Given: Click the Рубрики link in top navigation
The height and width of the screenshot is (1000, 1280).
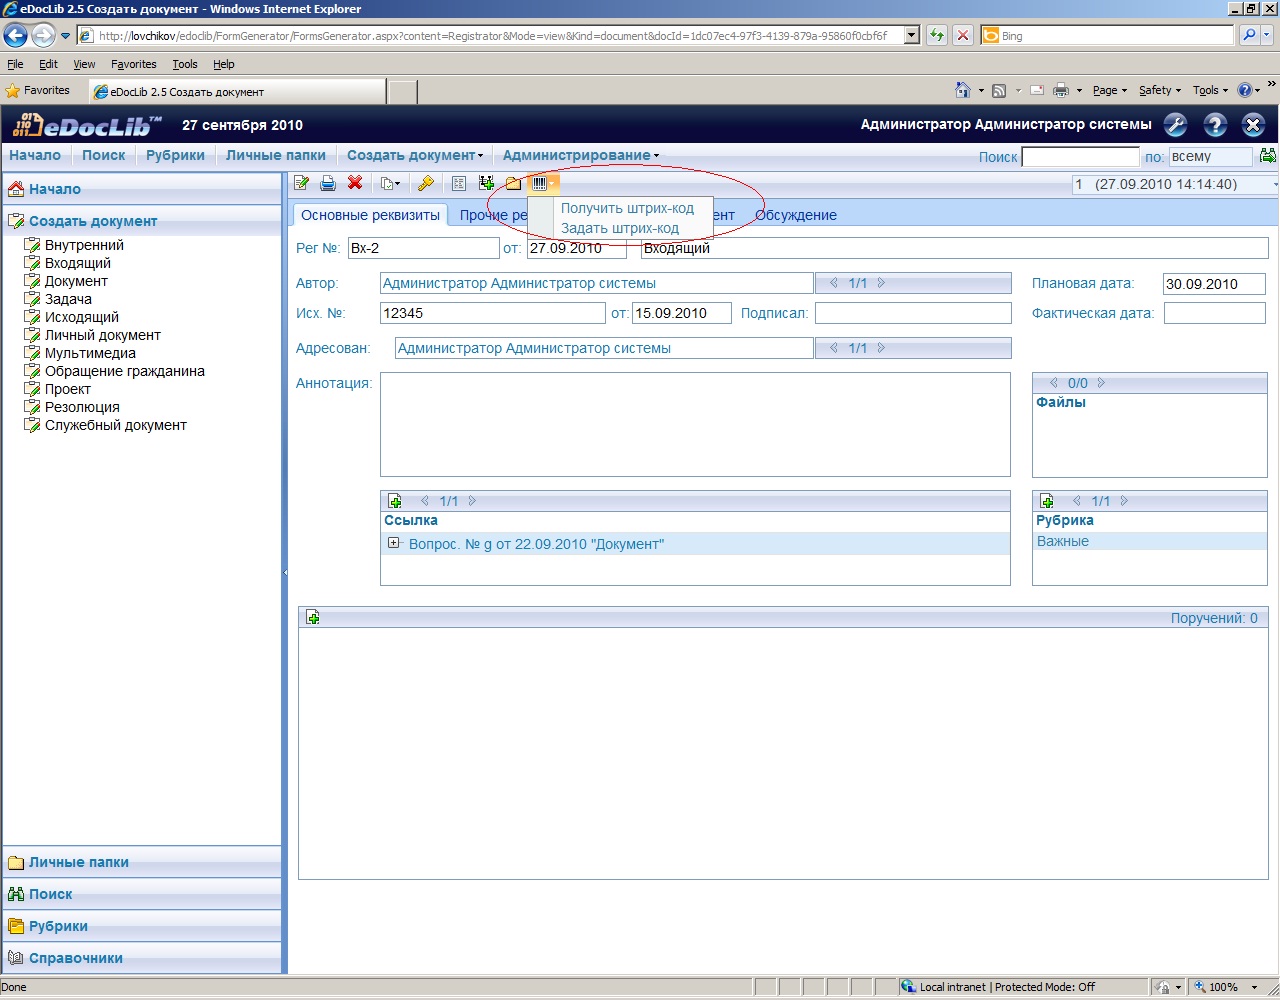Looking at the screenshot, I should (175, 155).
